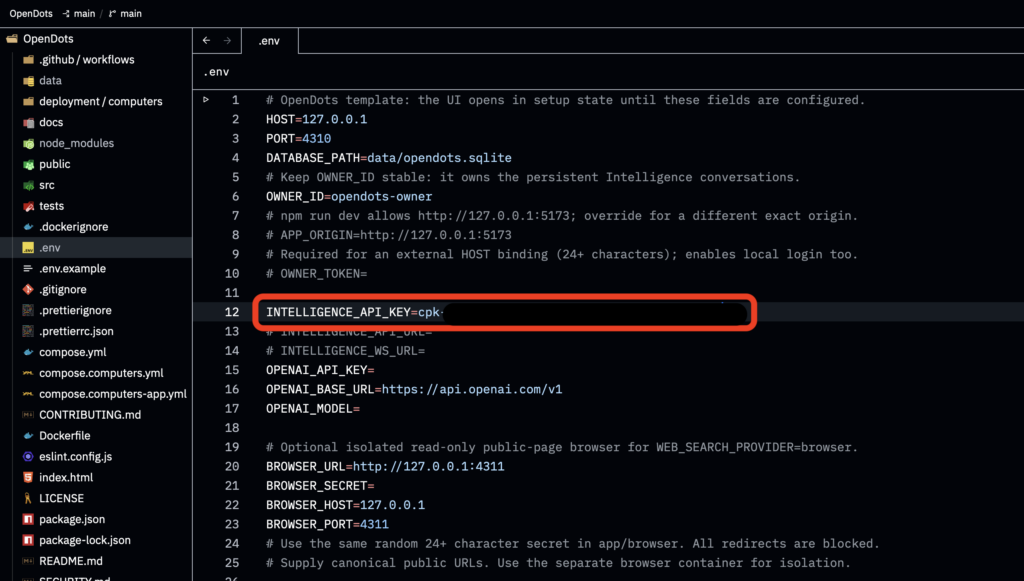The height and width of the screenshot is (581, 1024).
Task: Click the .prettierrc.json file icon
Action: [28, 331]
